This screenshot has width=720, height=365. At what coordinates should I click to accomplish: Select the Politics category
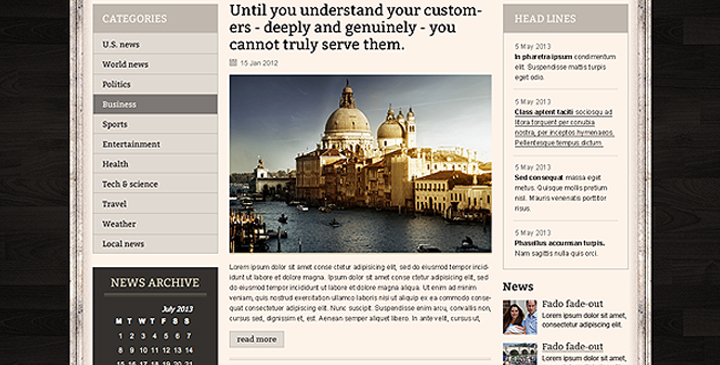(x=155, y=84)
